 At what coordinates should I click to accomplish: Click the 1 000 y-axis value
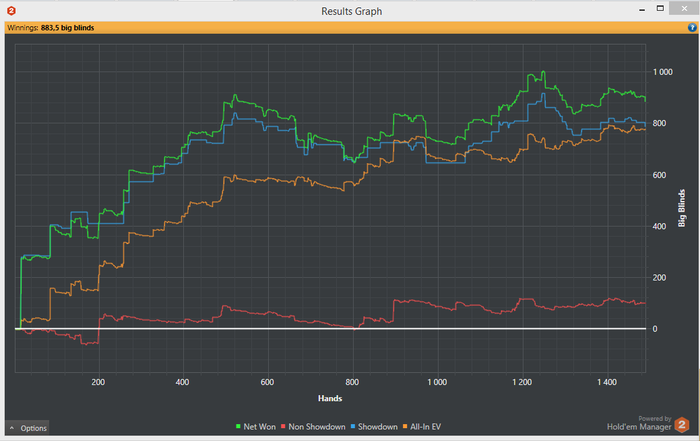tap(662, 72)
